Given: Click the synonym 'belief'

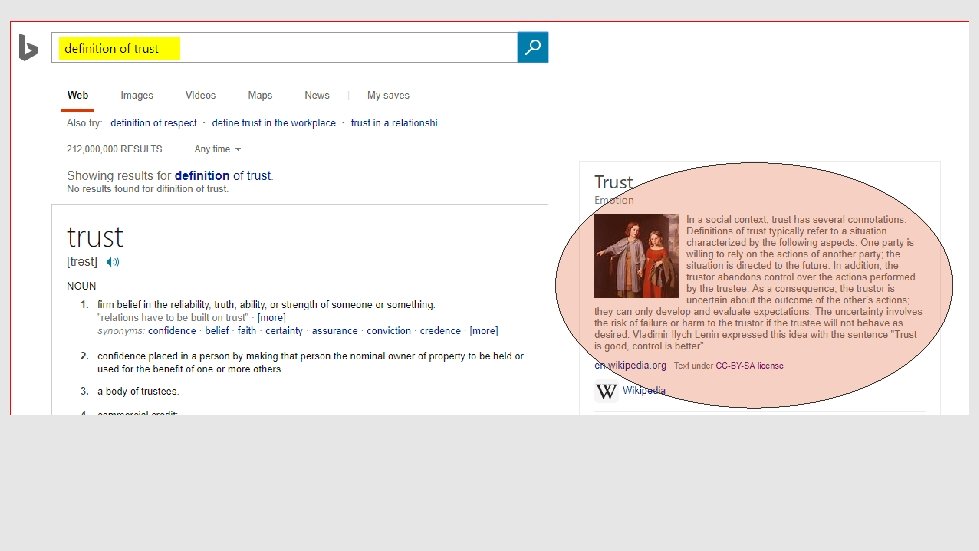Looking at the screenshot, I should tap(217, 331).
